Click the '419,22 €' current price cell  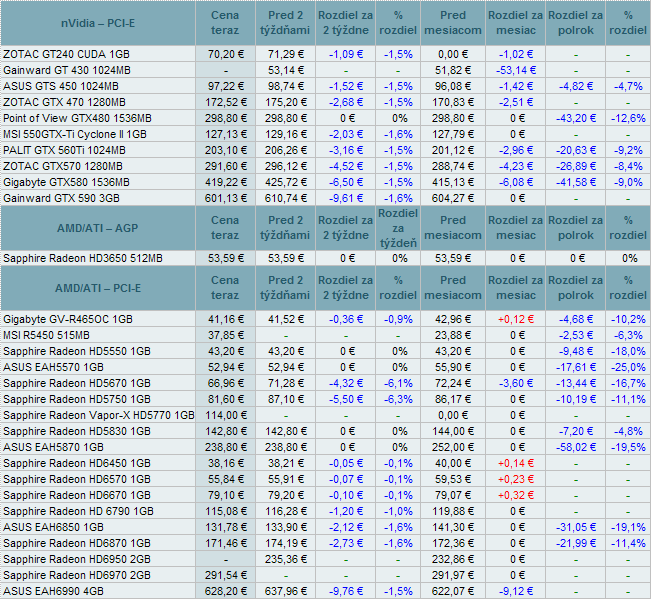pyautogui.click(x=226, y=182)
